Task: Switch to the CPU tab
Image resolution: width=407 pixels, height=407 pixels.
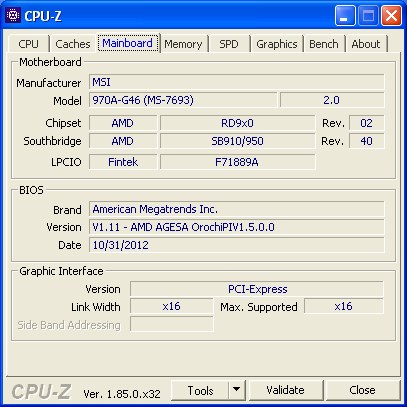Action: tap(28, 44)
